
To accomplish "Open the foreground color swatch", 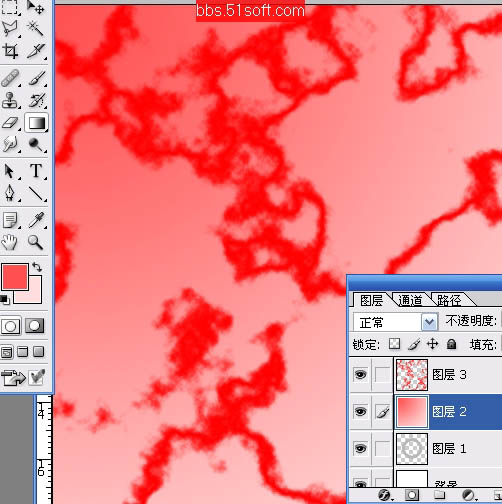I will (x=15, y=277).
